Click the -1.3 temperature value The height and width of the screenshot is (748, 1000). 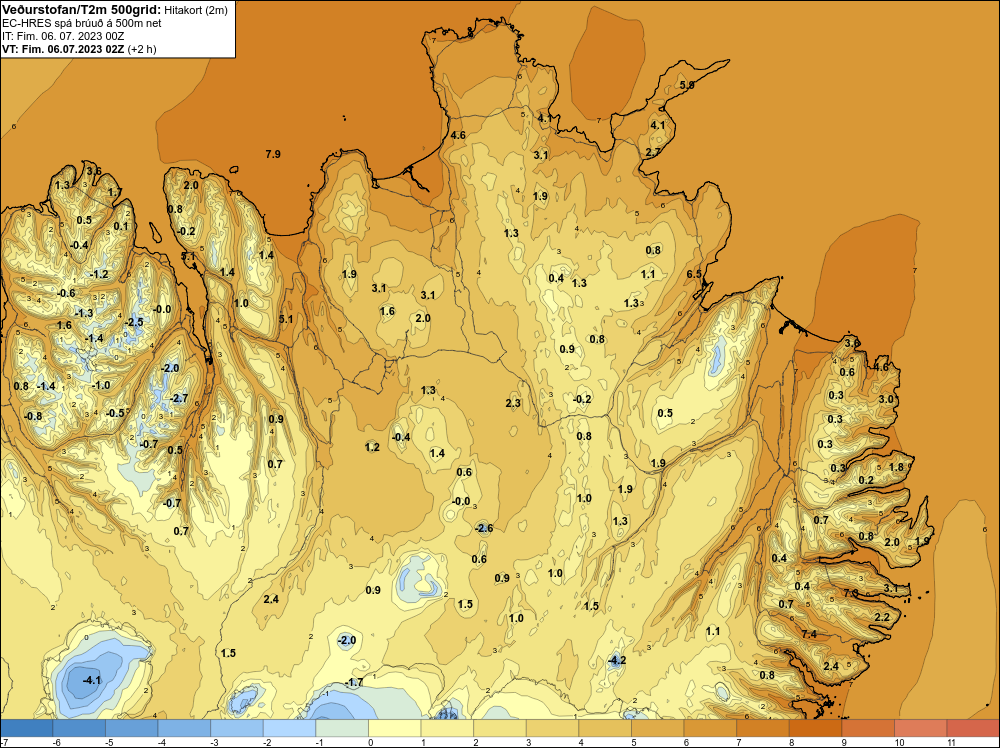tap(84, 313)
